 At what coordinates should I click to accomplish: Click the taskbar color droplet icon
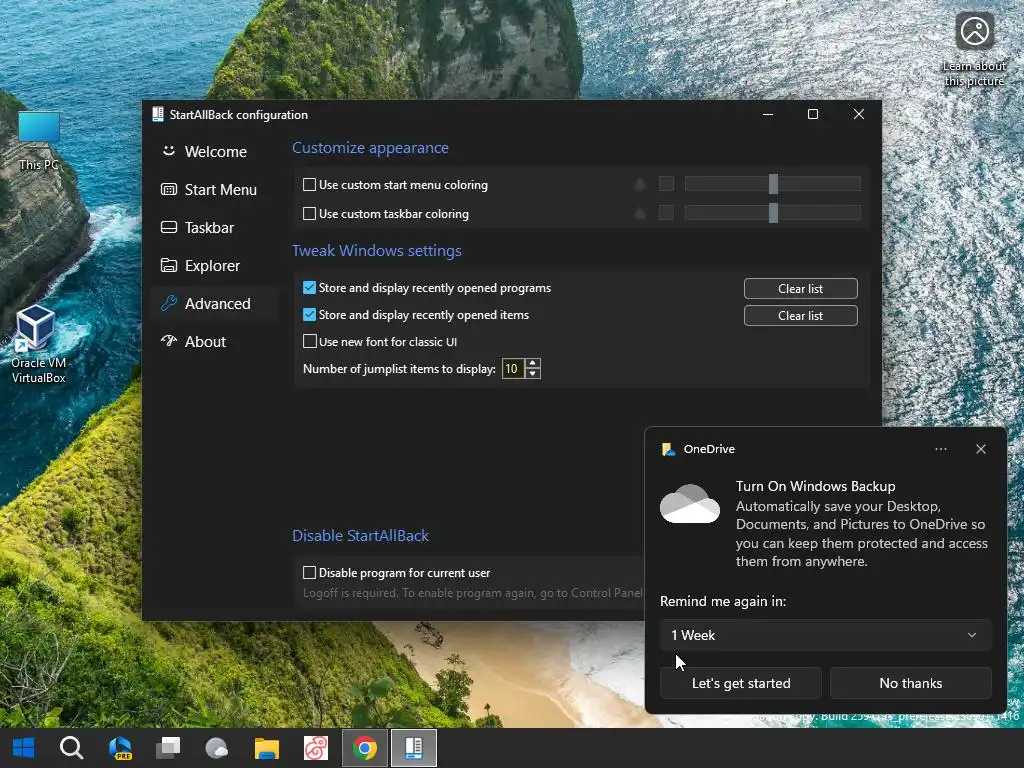[x=640, y=213]
